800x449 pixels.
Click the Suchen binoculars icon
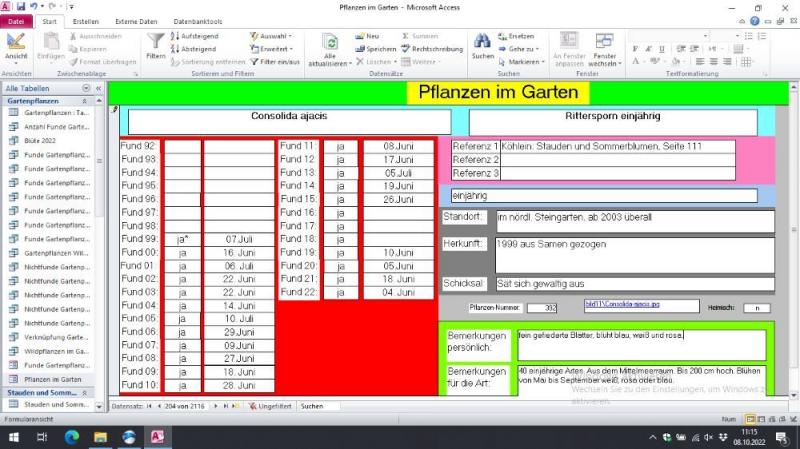pos(482,43)
